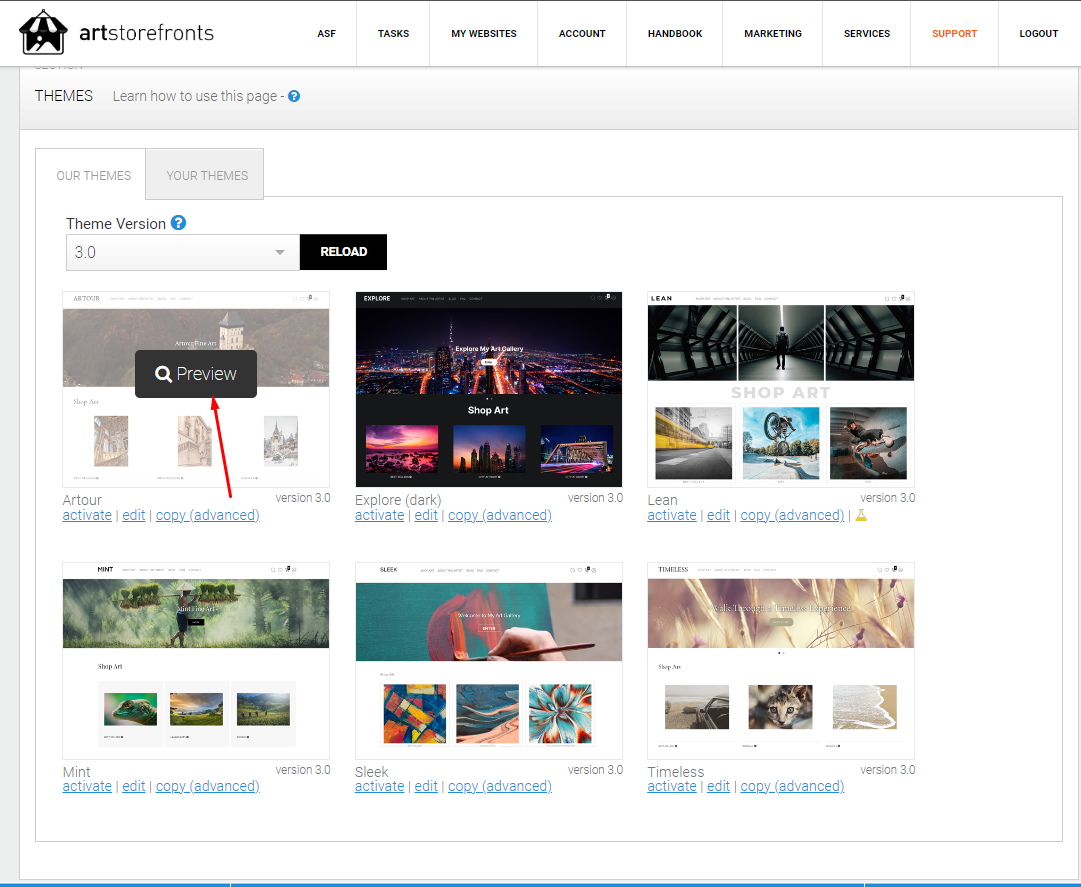Click copy (advanced) under Sleek
The image size is (1081, 887).
tap(500, 786)
